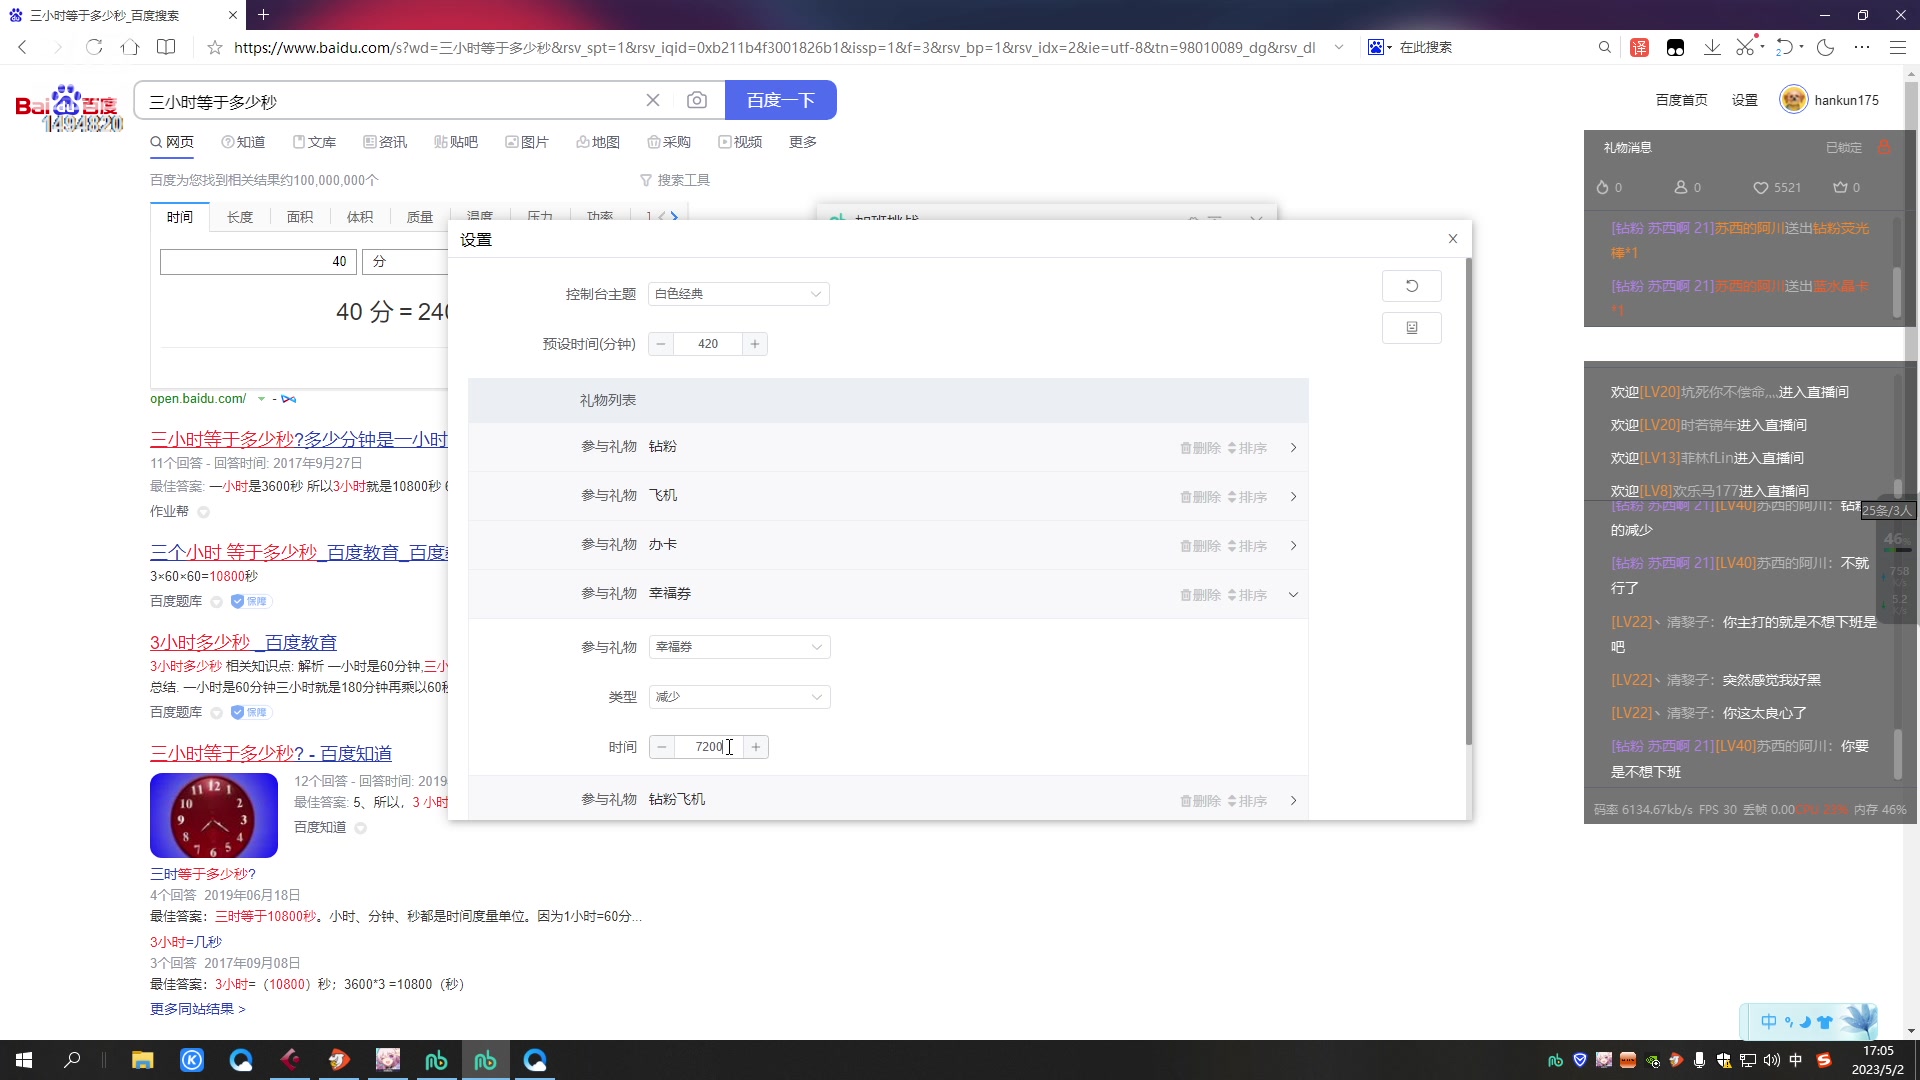Click the settings dialog vertical scrollbar
1920x1080 pixels.
[1468, 500]
